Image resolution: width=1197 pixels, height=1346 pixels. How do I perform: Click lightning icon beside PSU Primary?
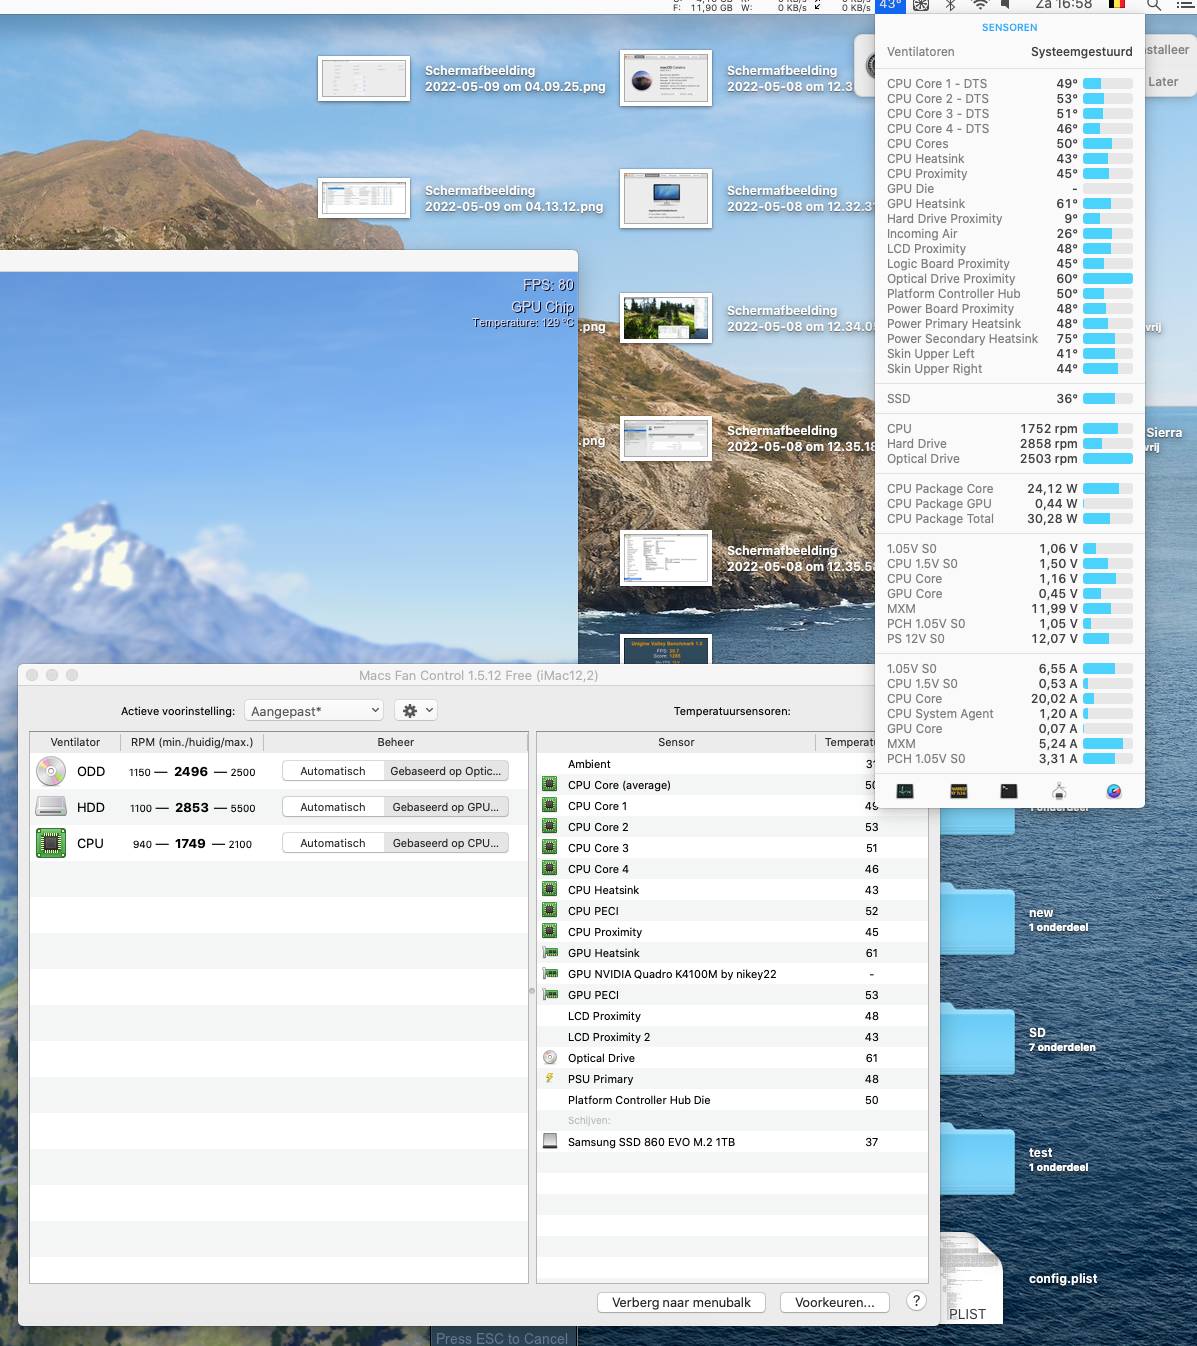550,1079
